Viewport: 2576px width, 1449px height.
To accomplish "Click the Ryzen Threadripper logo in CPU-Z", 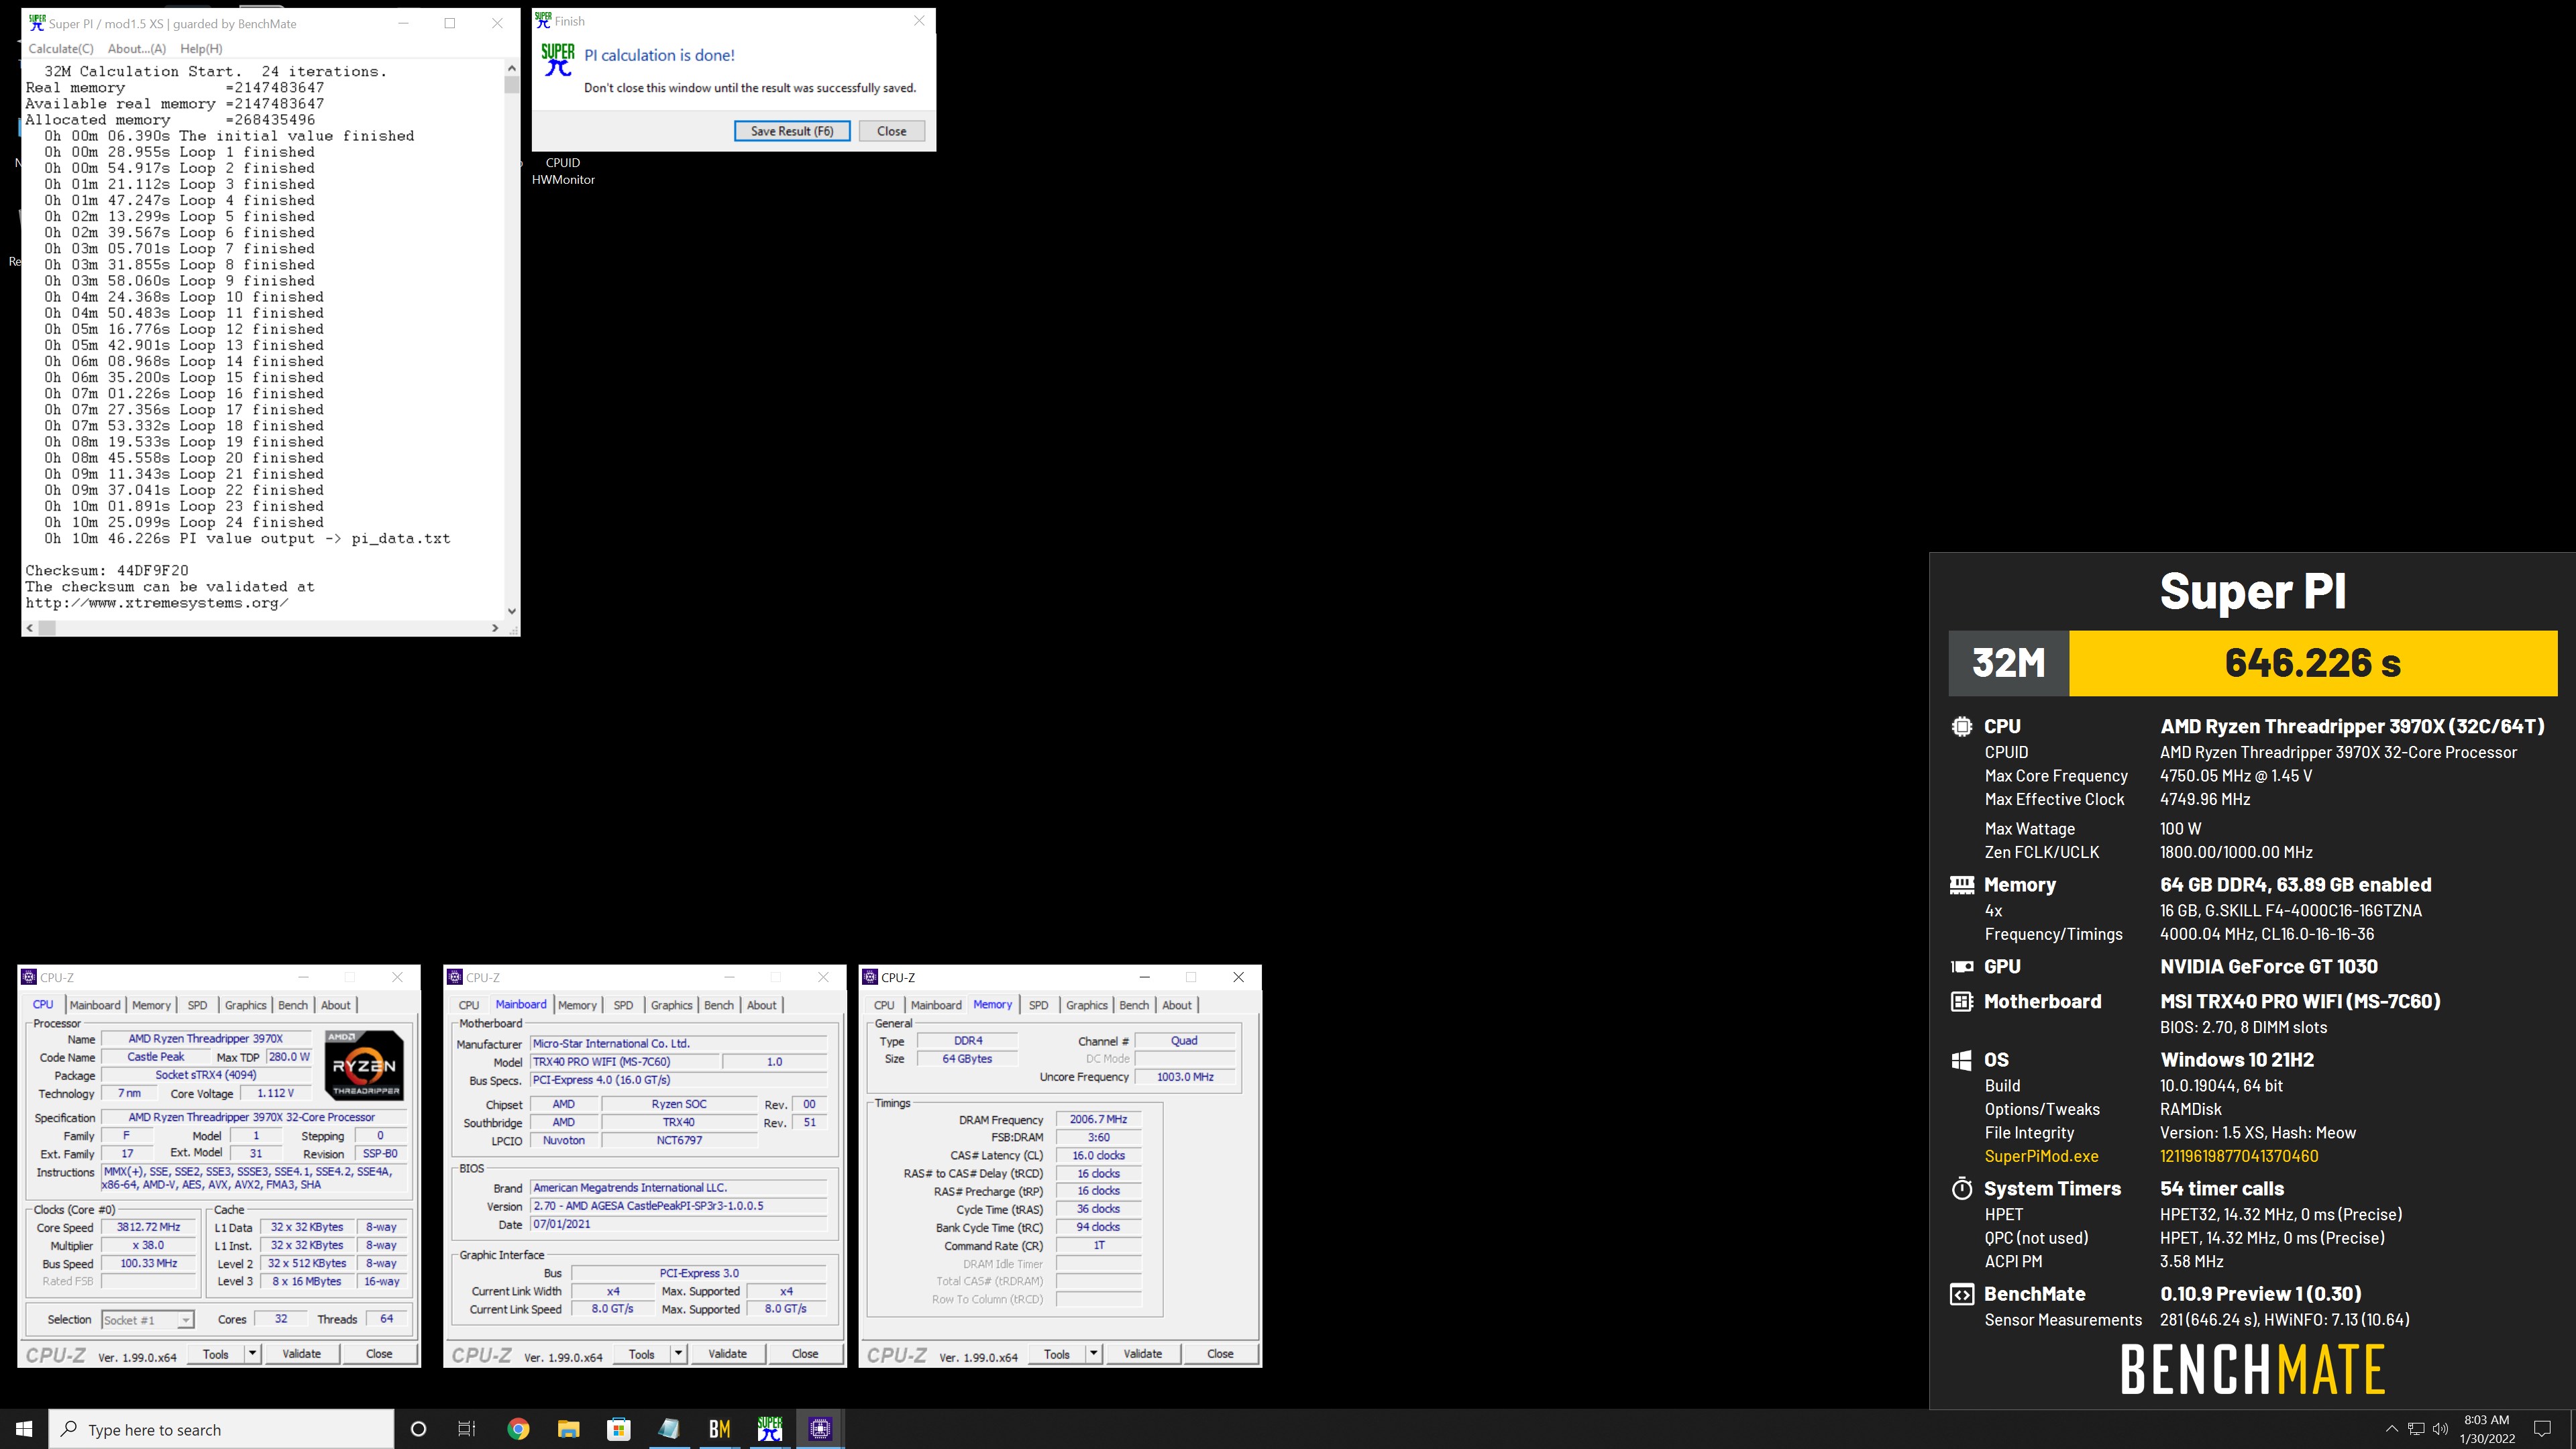I will [x=365, y=1065].
